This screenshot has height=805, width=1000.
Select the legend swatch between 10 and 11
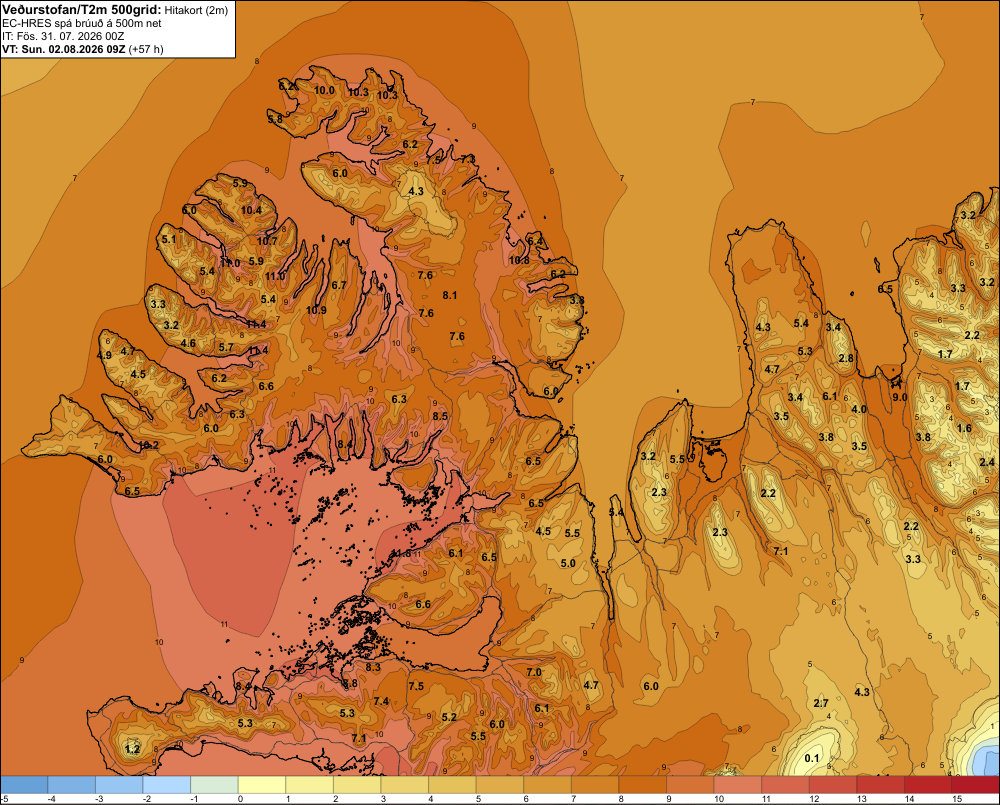tap(738, 785)
